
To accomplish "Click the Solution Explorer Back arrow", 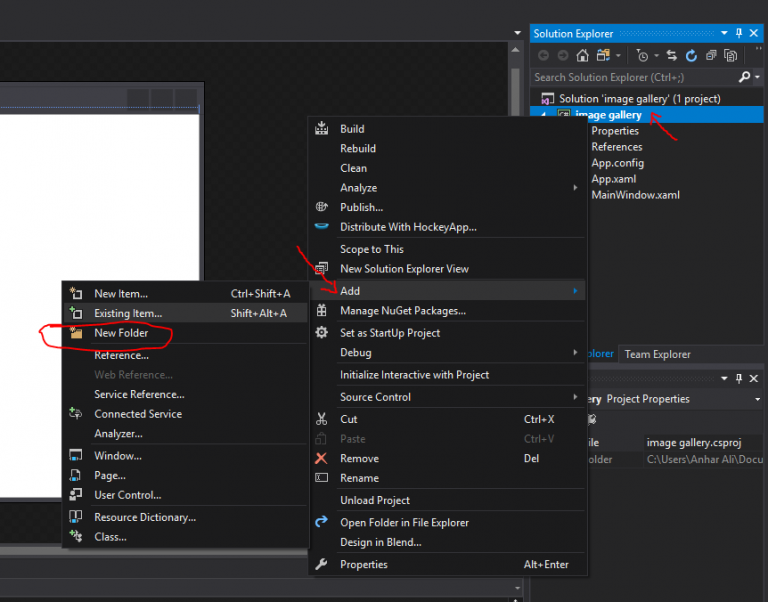I will 543,56.
